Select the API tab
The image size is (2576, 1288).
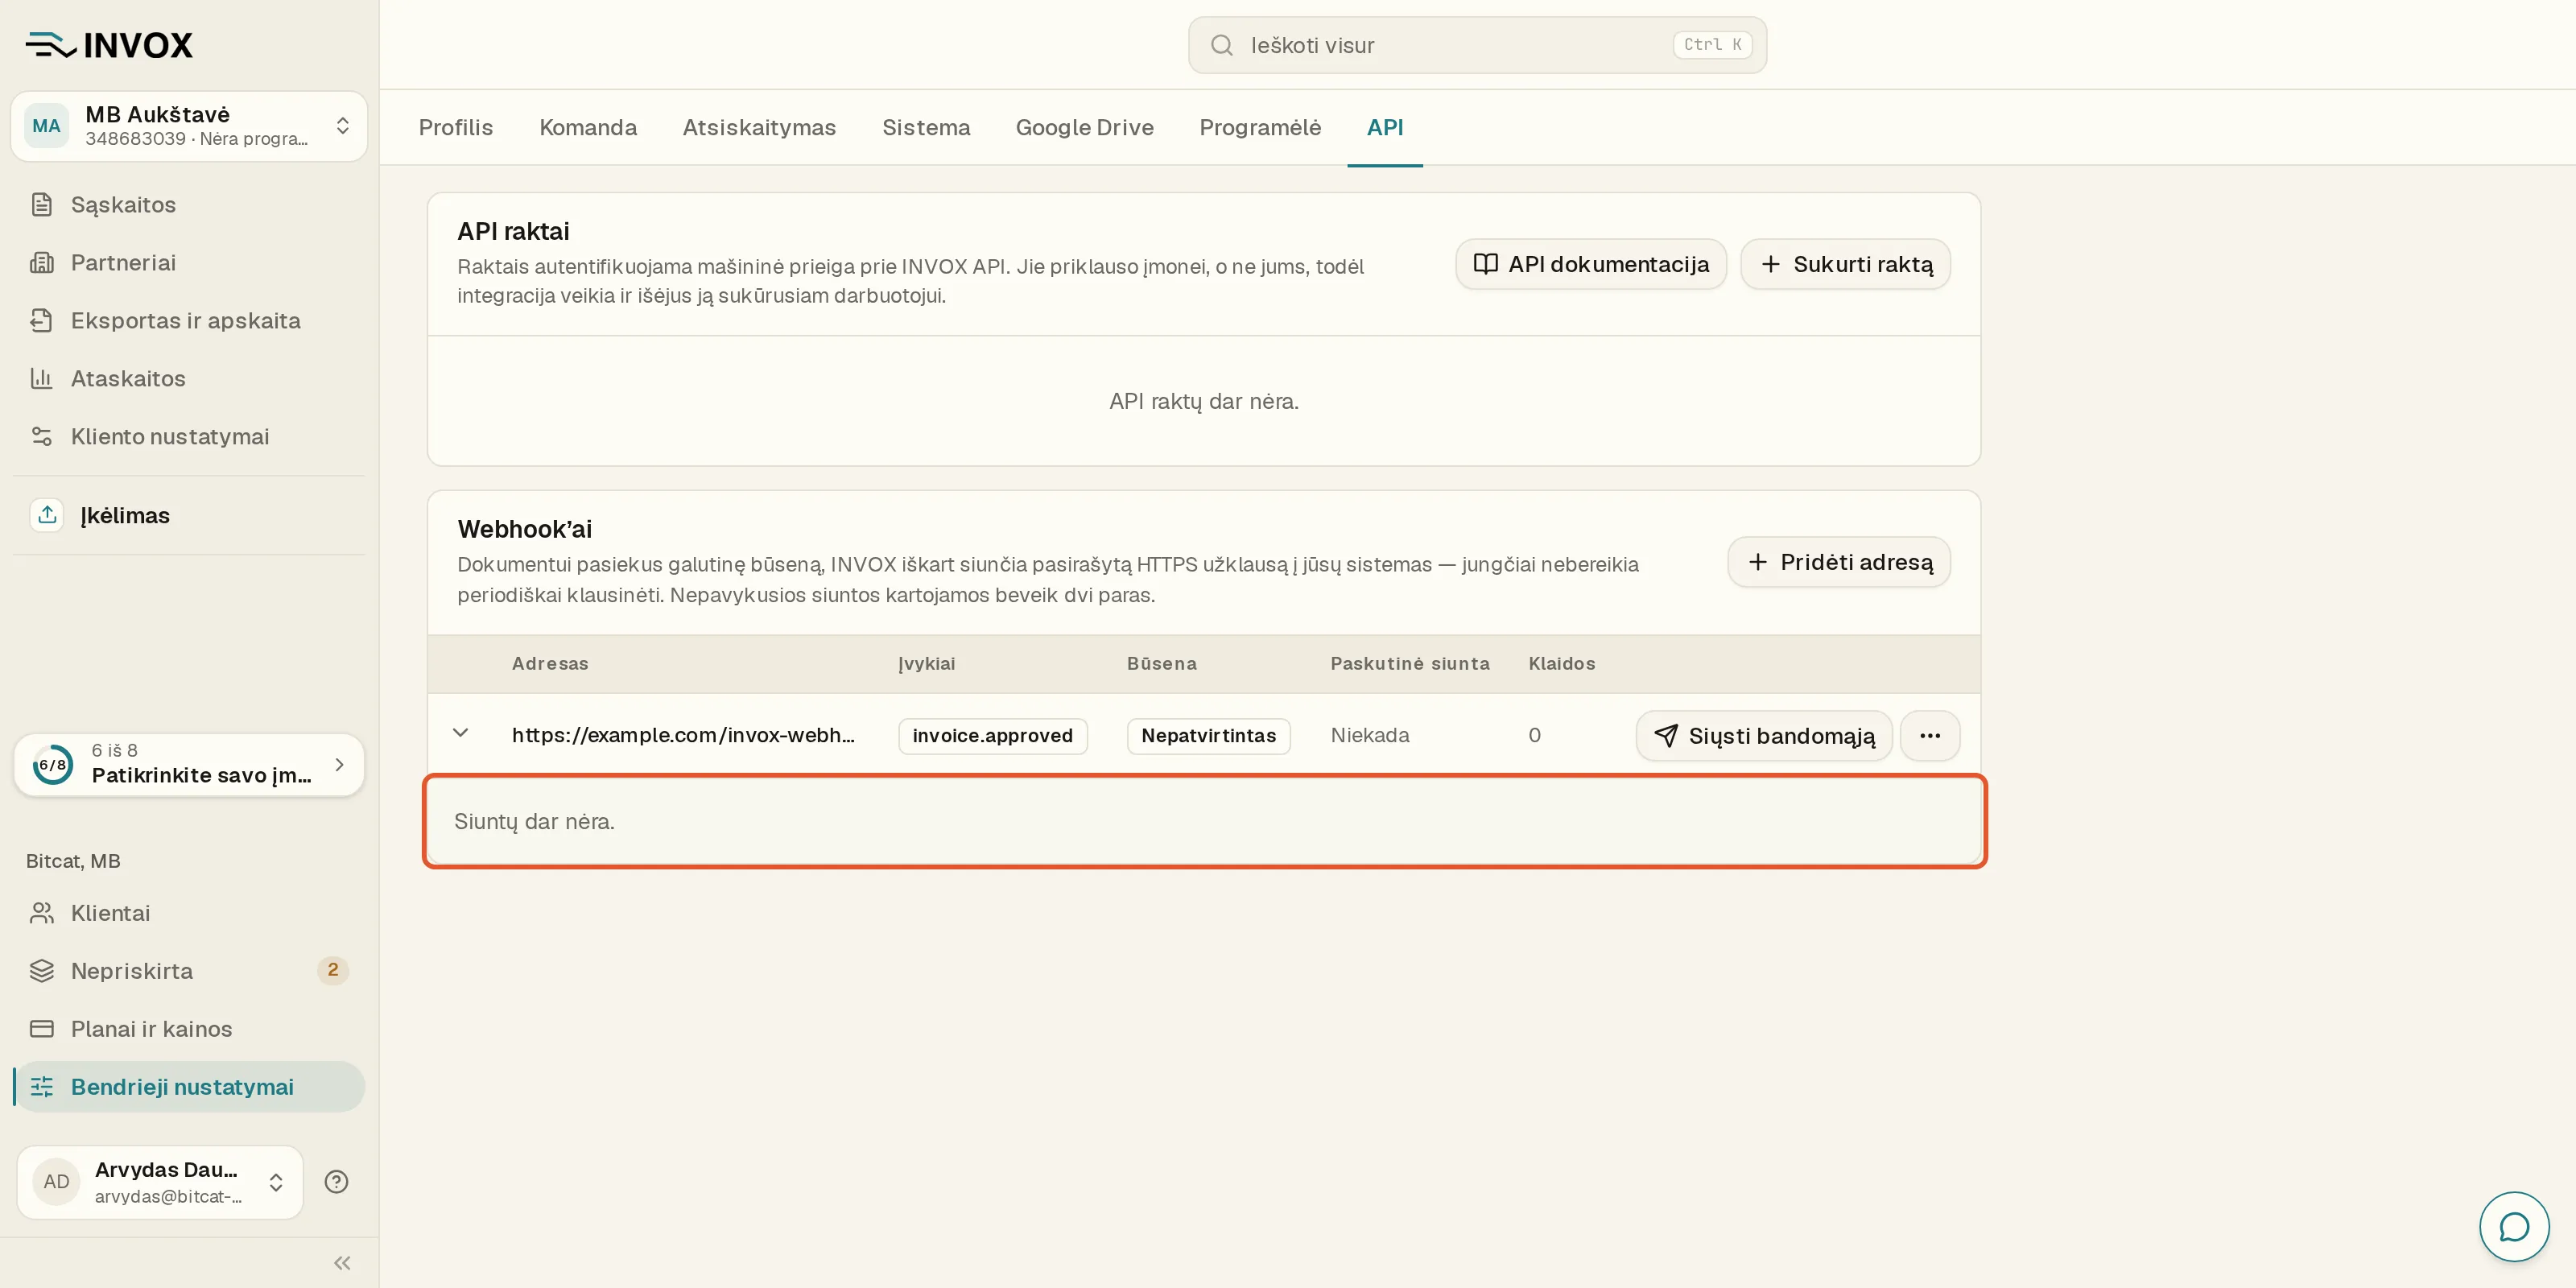pyautogui.click(x=1385, y=128)
